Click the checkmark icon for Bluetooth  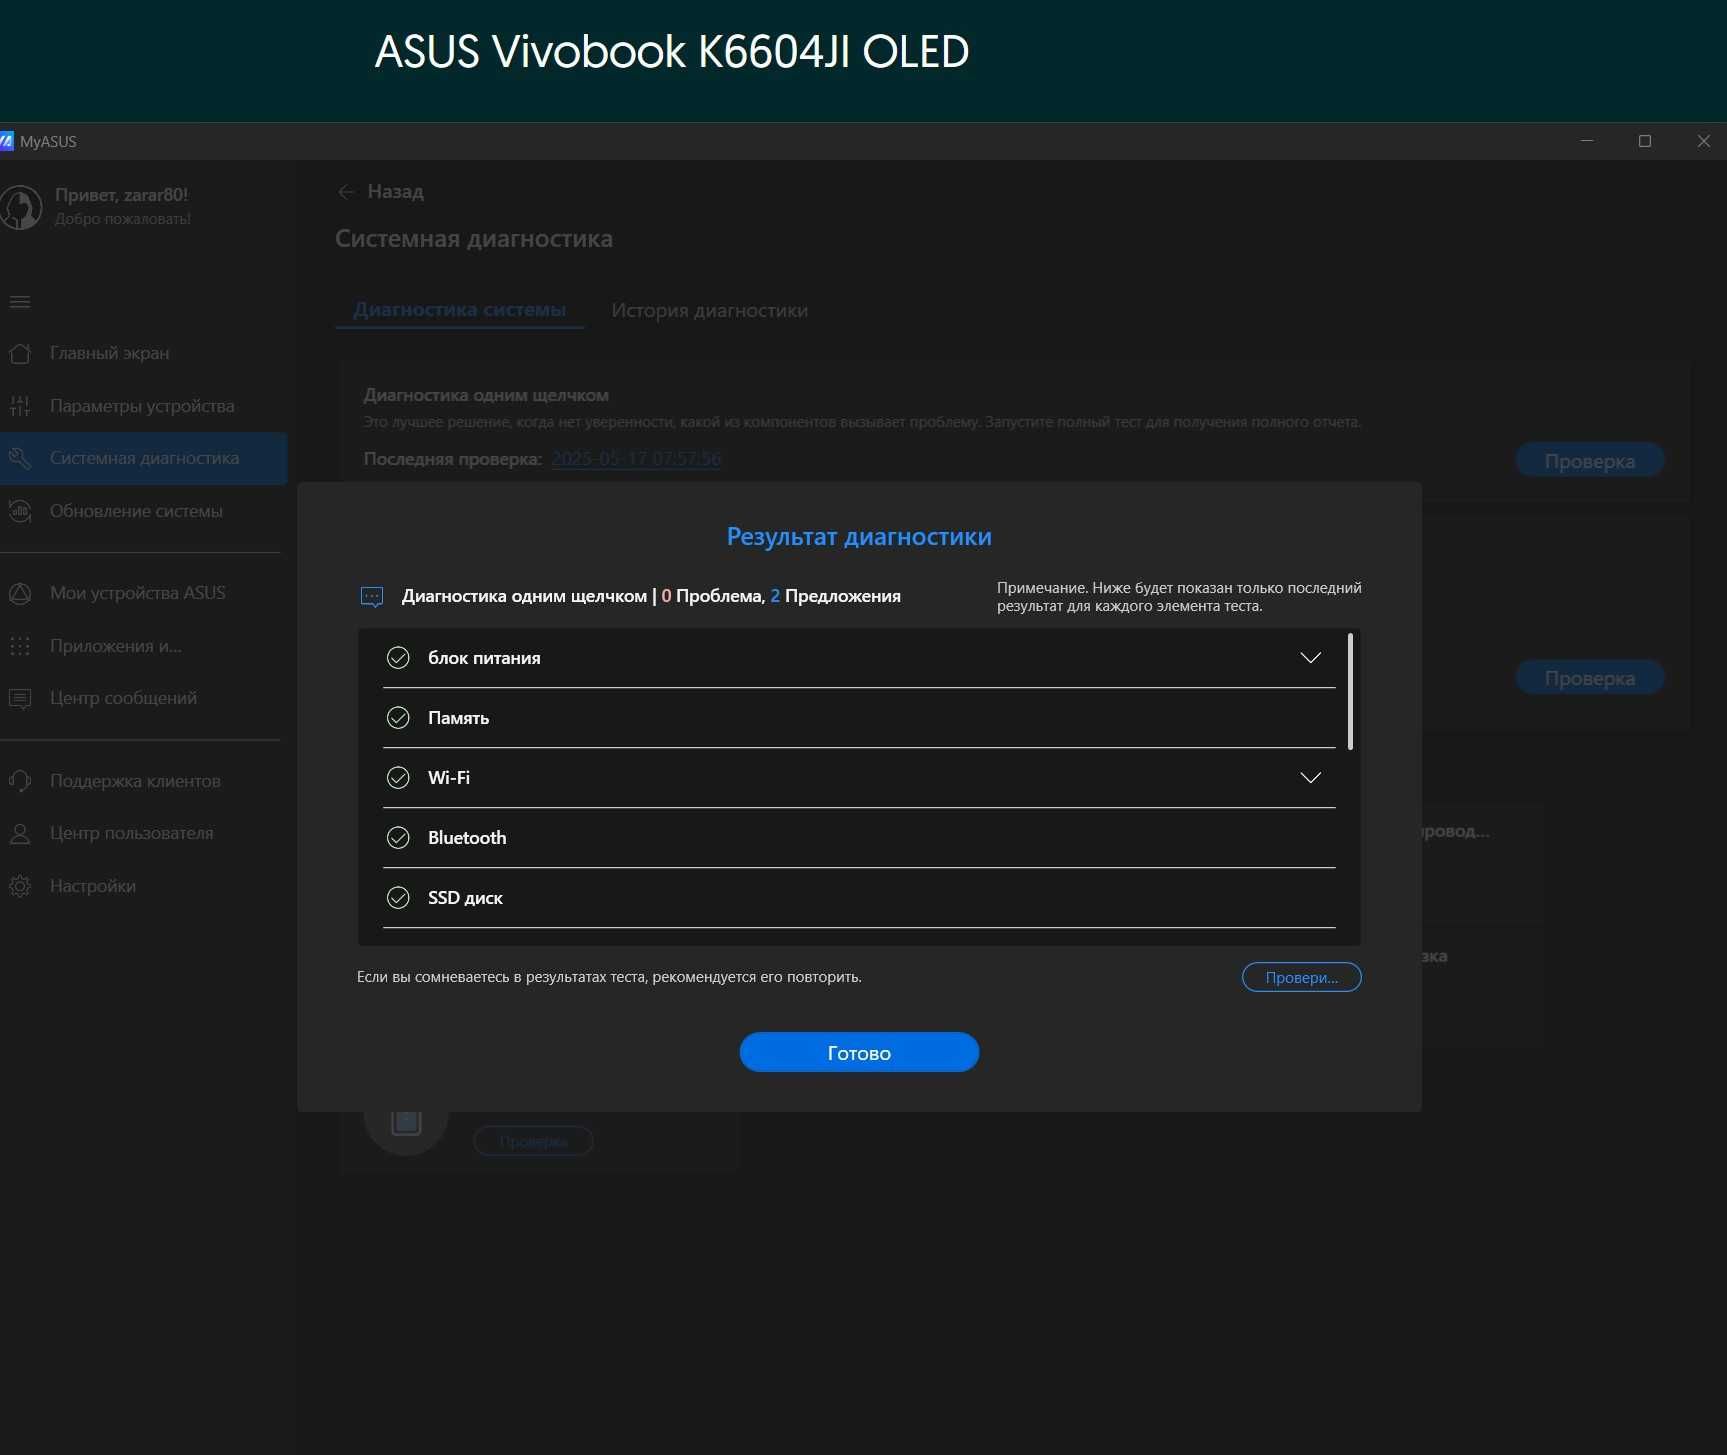[398, 838]
